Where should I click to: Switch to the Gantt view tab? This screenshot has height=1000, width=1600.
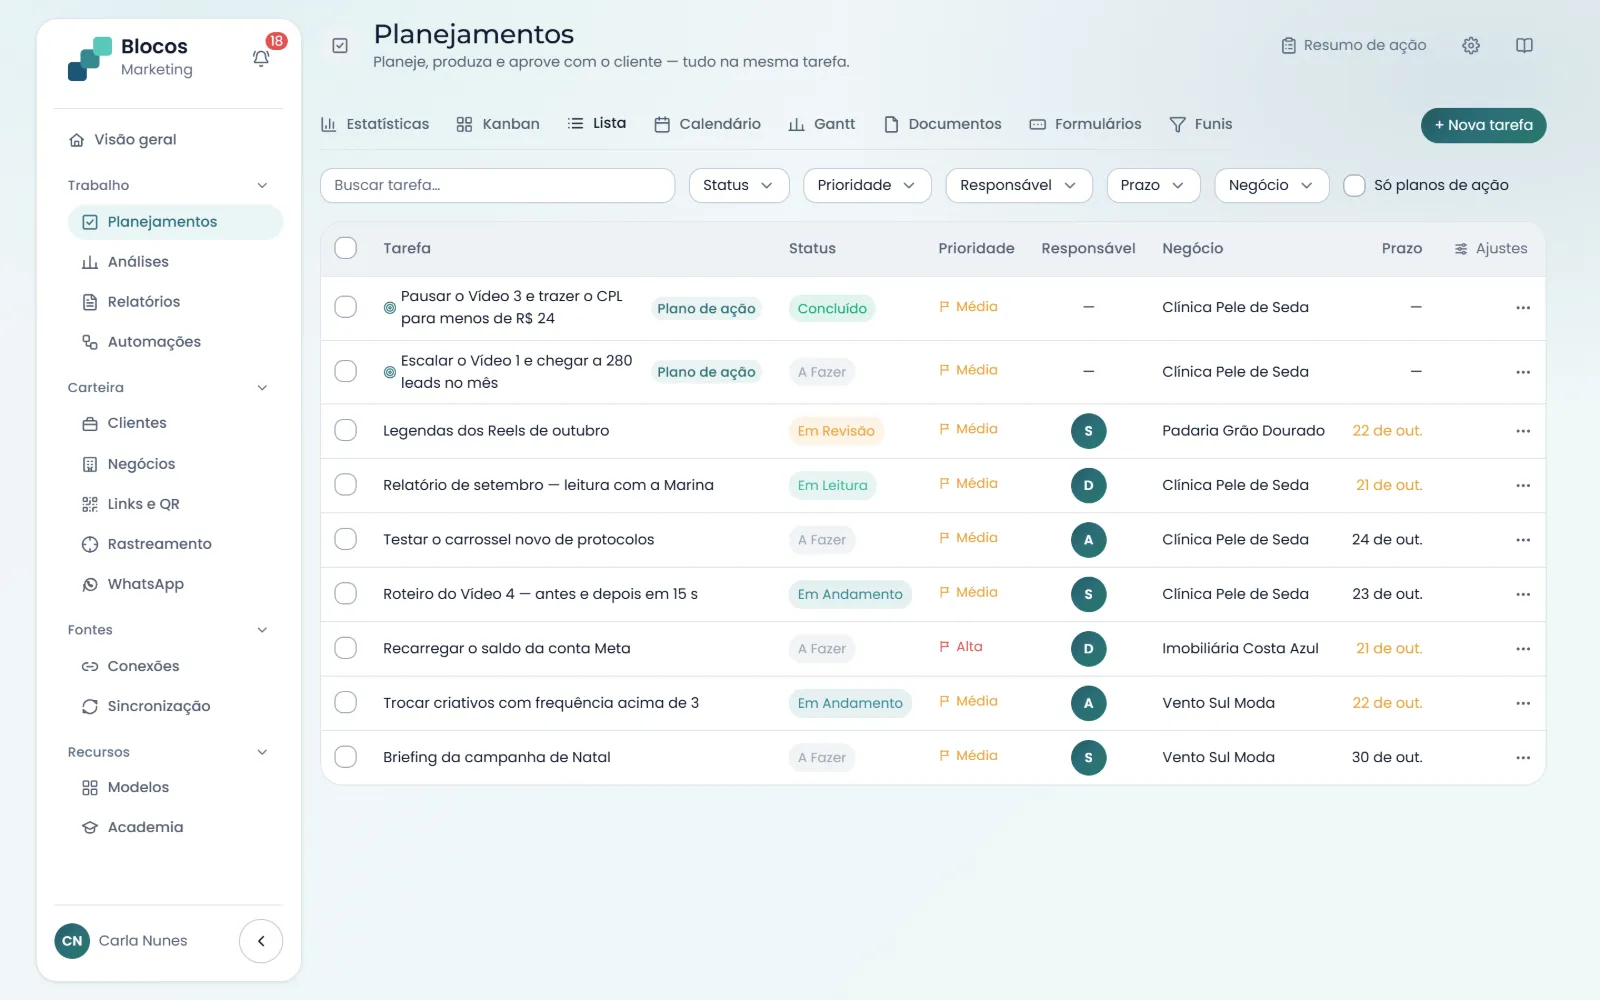pos(822,124)
